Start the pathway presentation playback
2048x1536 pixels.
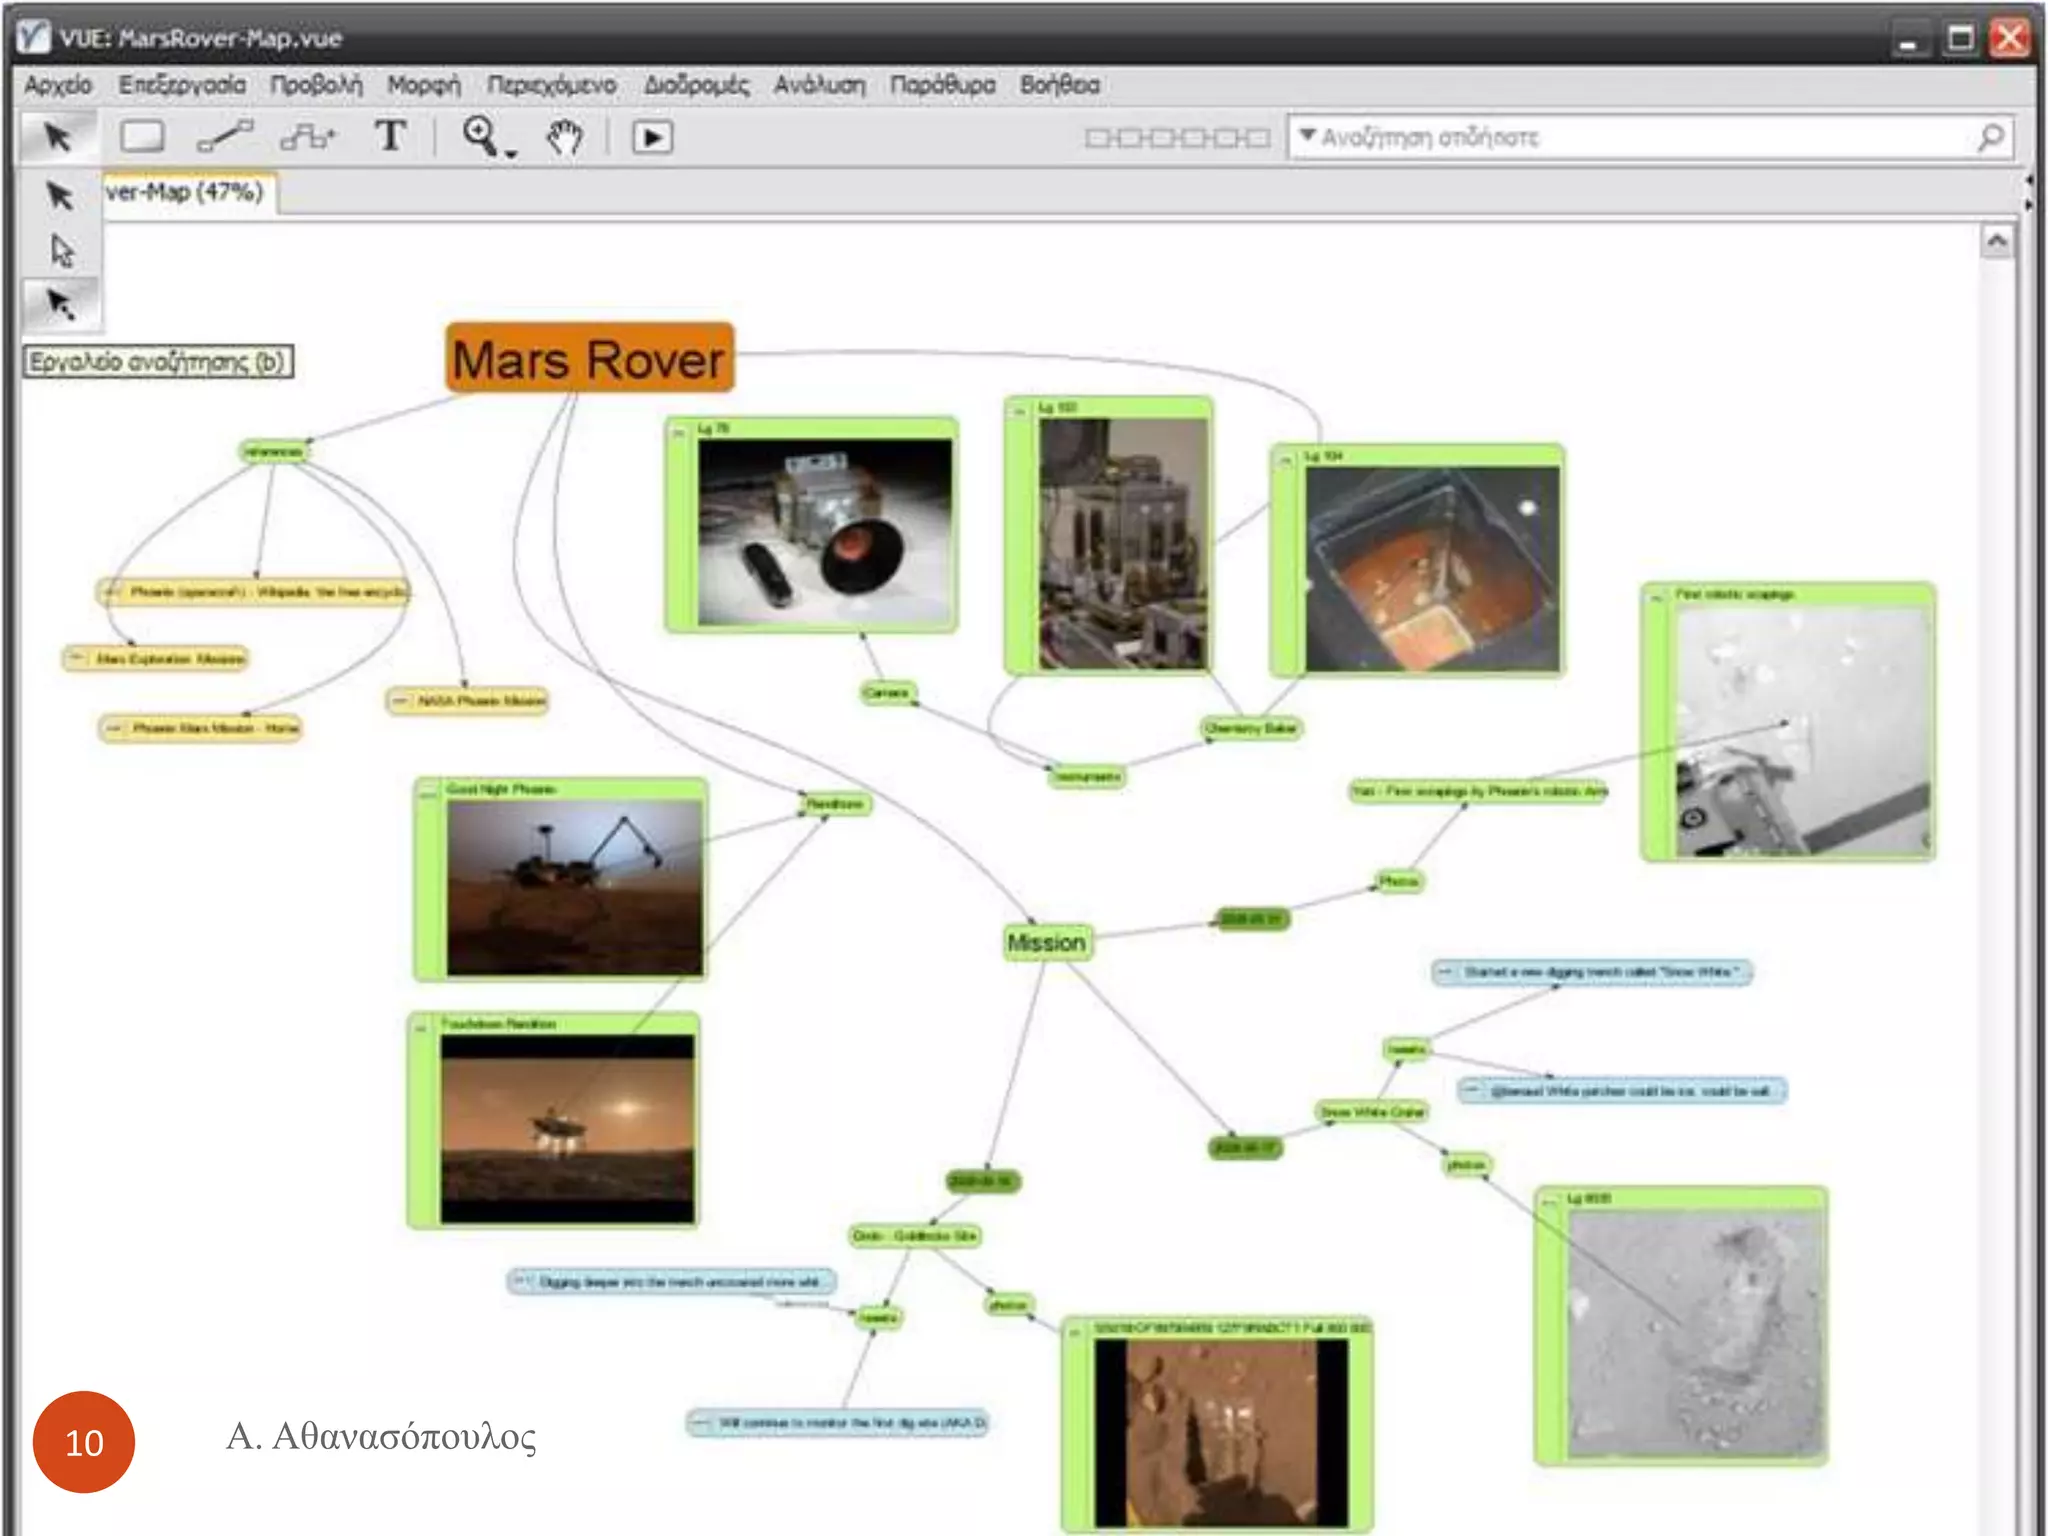652,137
